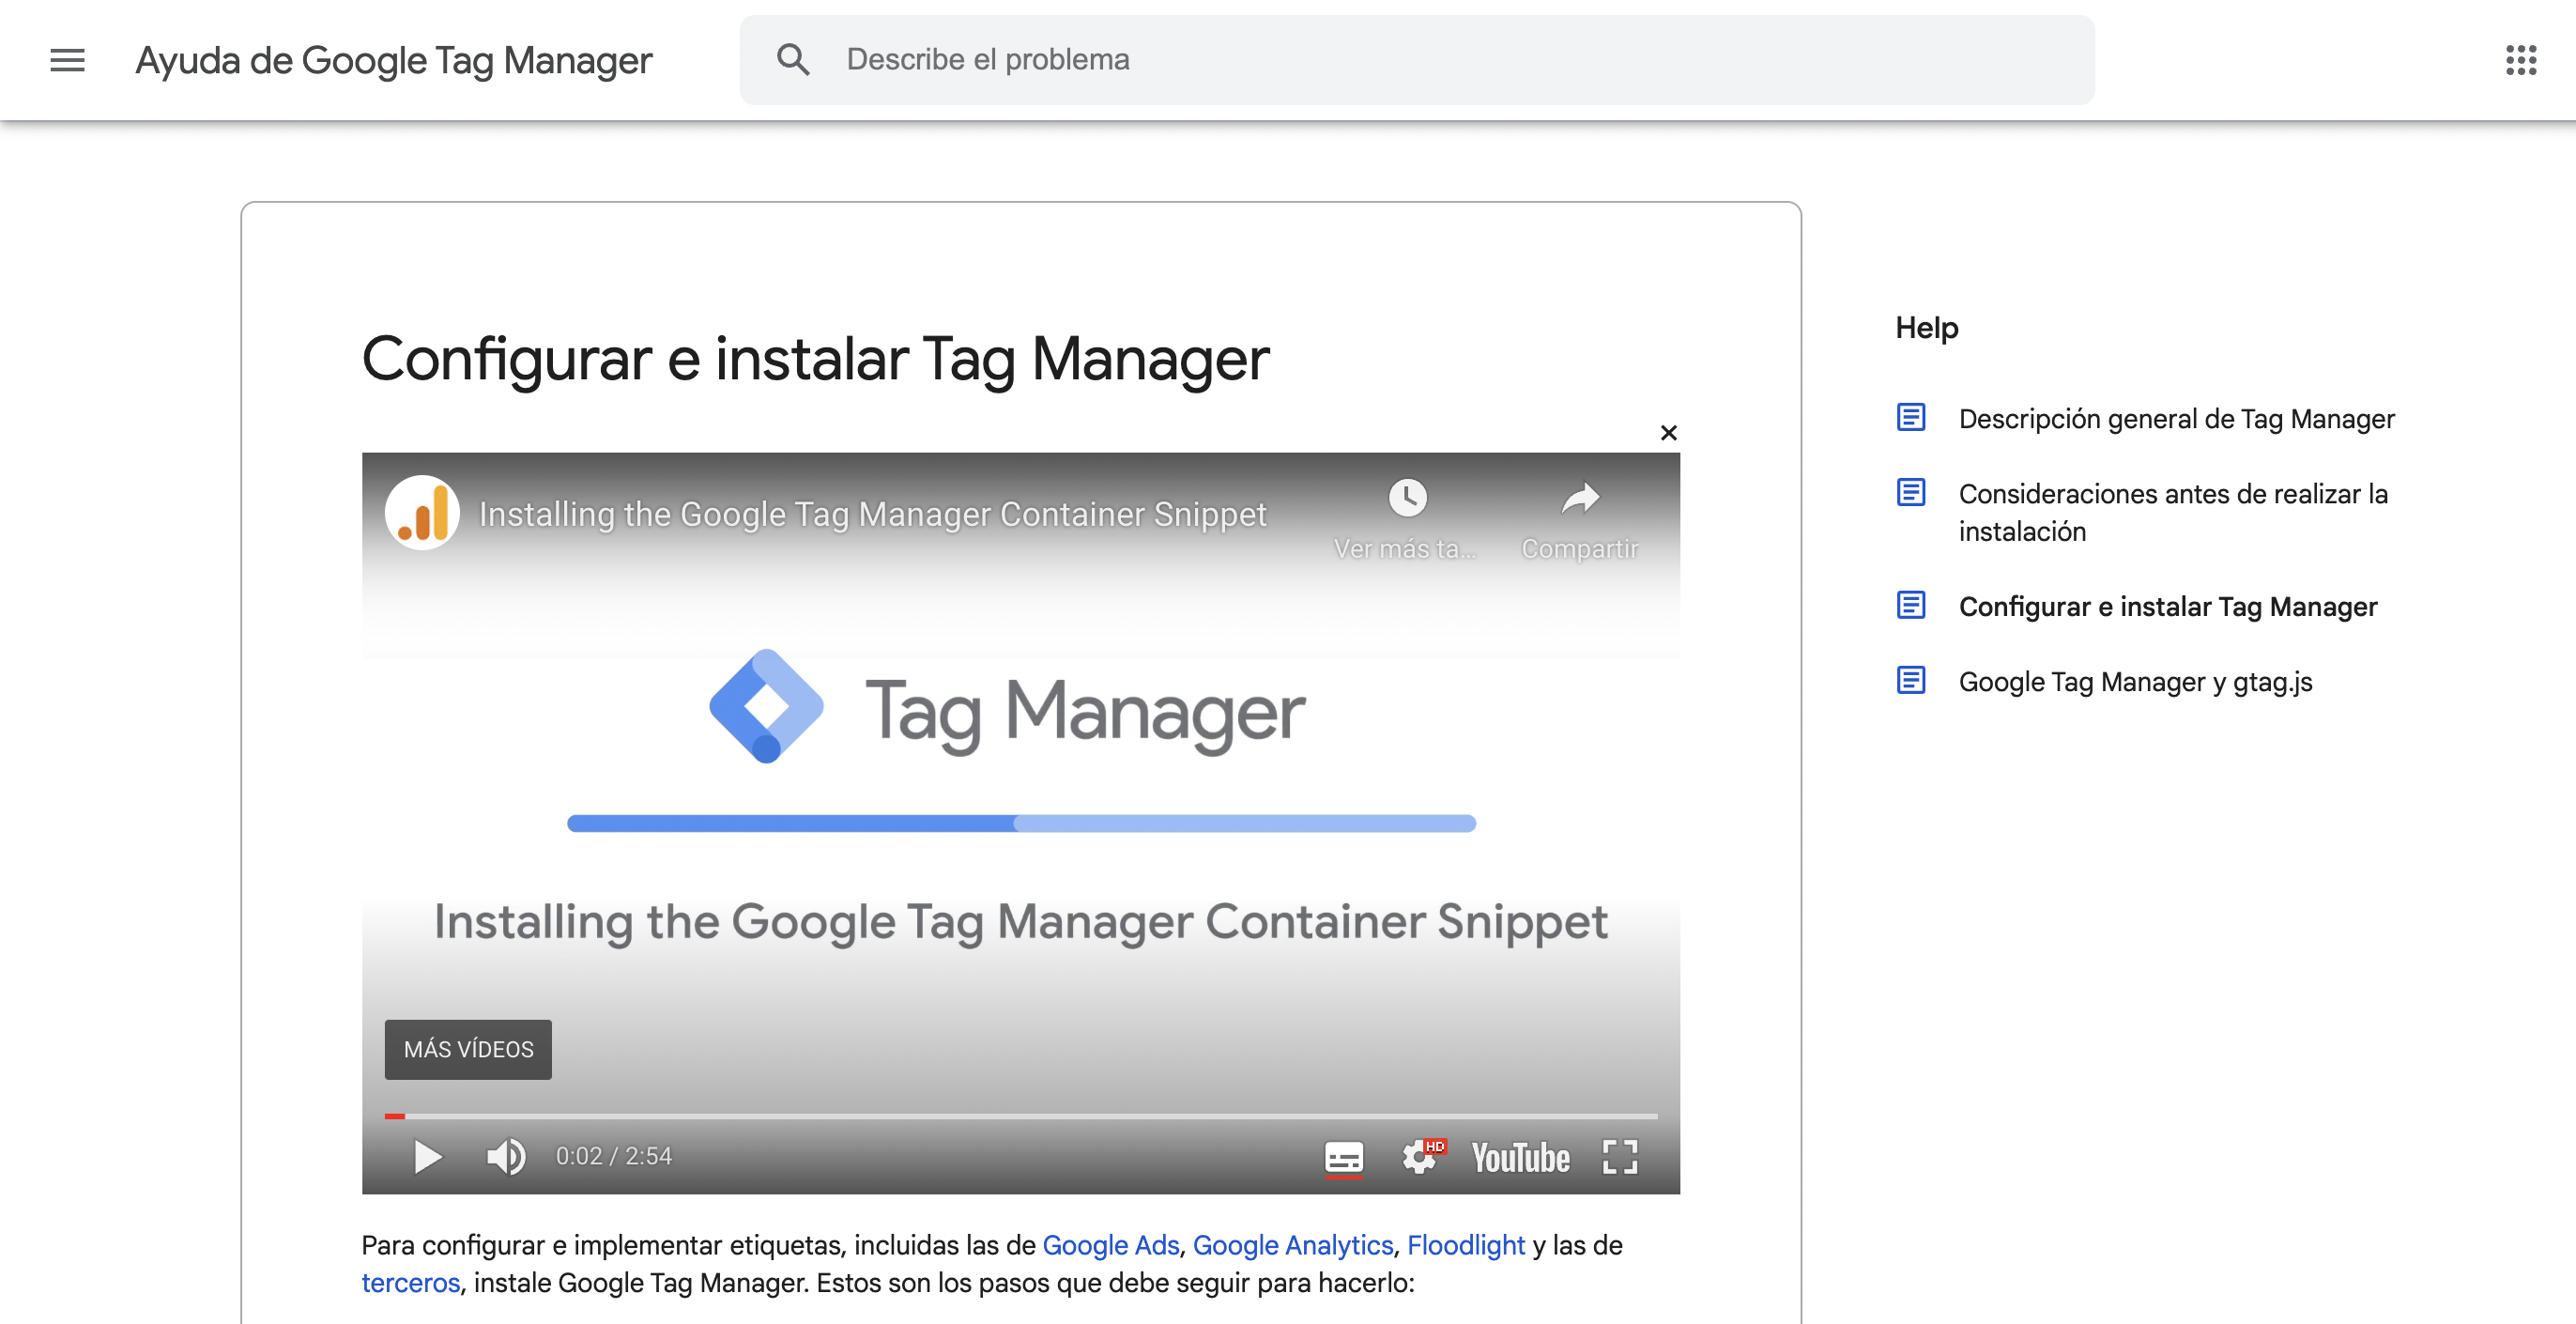
Task: Click the search magnifier icon
Action: (x=793, y=60)
